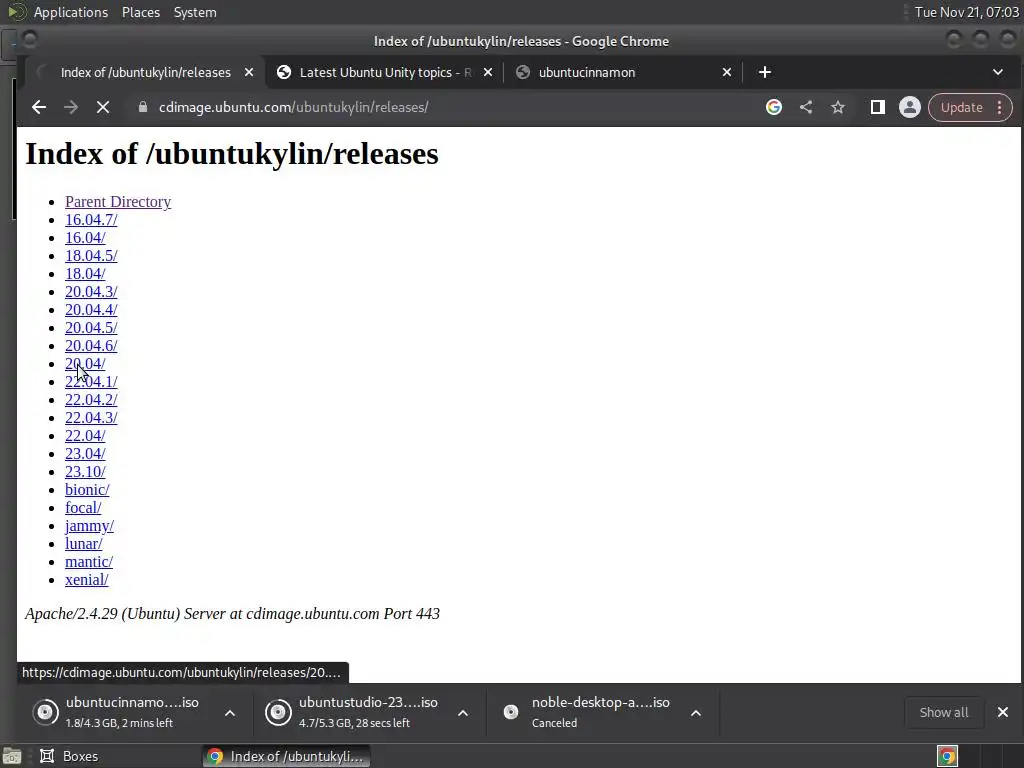This screenshot has width=1024, height=768.
Task: Click the address bar URL field
Action: point(451,107)
